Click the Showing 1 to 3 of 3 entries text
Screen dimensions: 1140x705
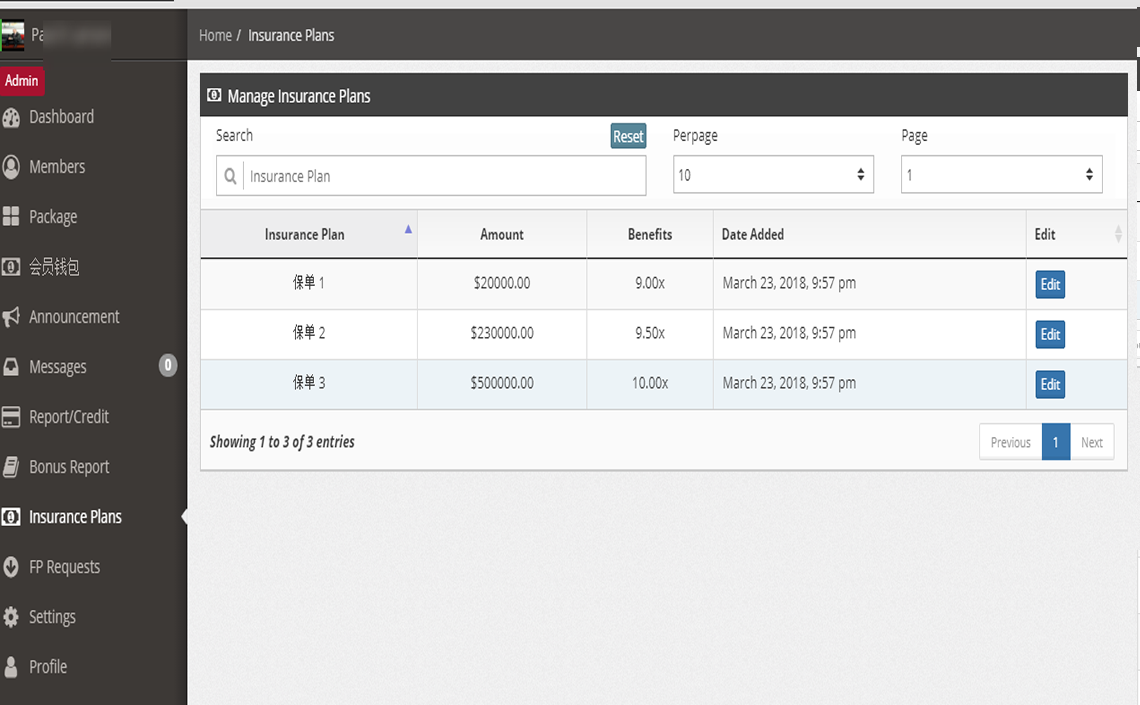[x=282, y=442]
